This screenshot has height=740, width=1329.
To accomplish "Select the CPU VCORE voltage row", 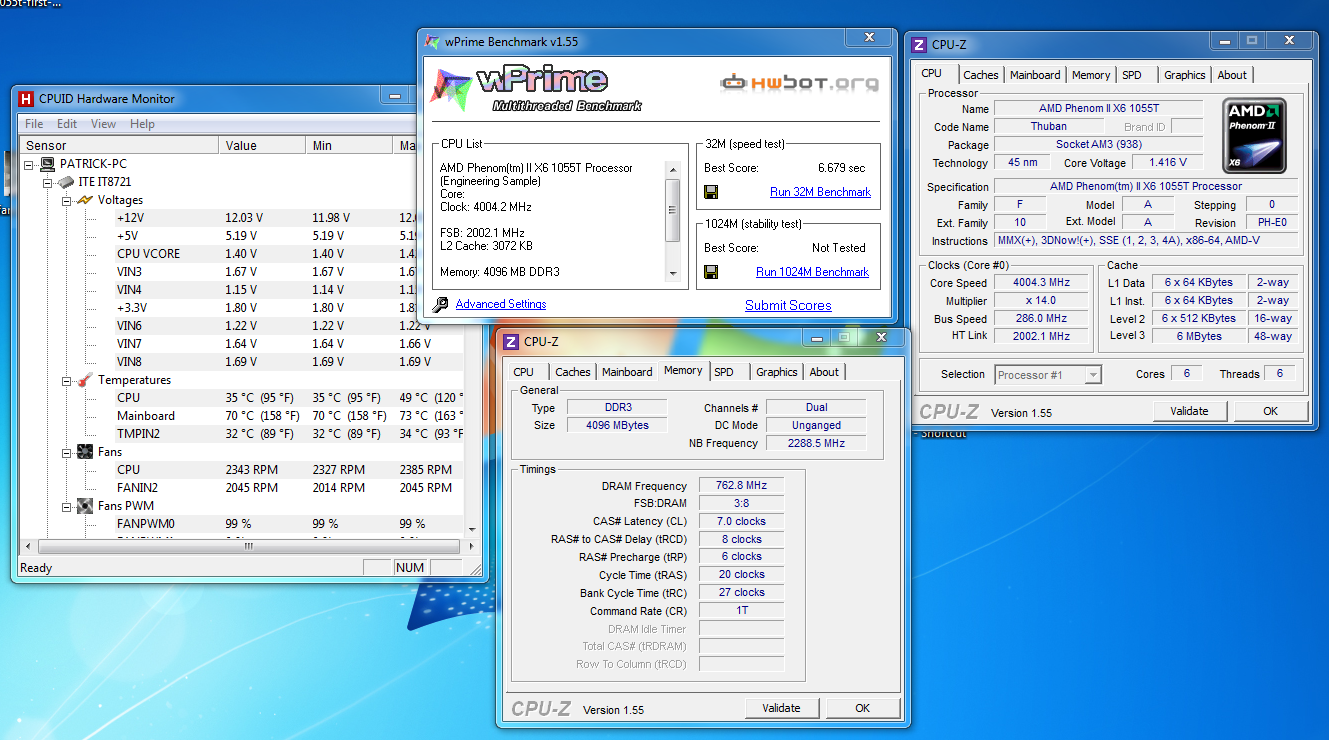I will pyautogui.click(x=241, y=254).
